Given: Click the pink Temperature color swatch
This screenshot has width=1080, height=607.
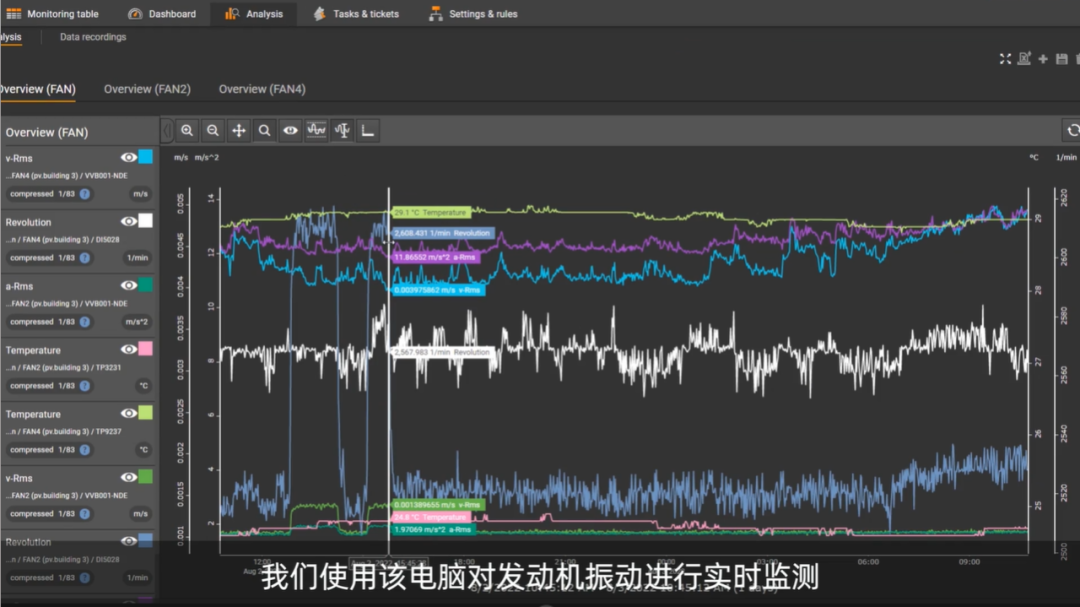Looking at the screenshot, I should [x=146, y=349].
